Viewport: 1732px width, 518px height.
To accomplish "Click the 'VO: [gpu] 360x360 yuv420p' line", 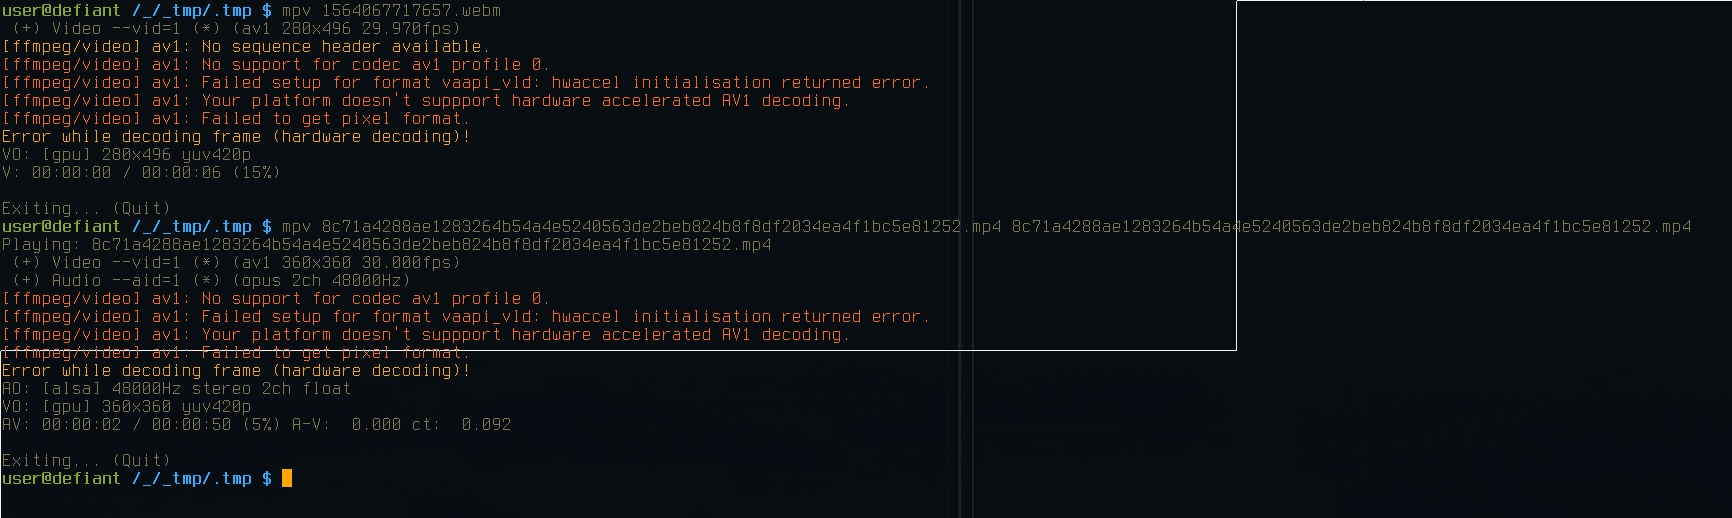I will pyautogui.click(x=127, y=406).
